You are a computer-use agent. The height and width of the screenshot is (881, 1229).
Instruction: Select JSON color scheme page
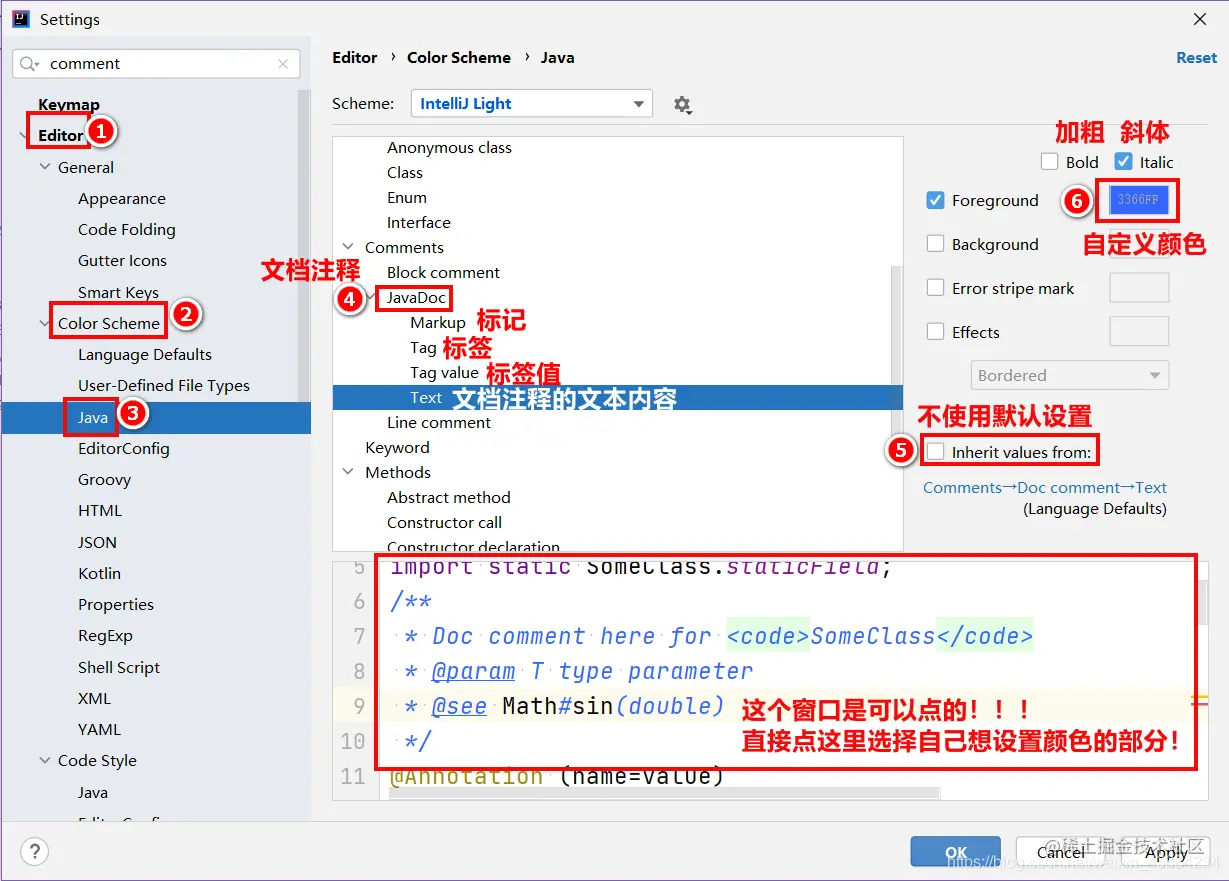(98, 542)
